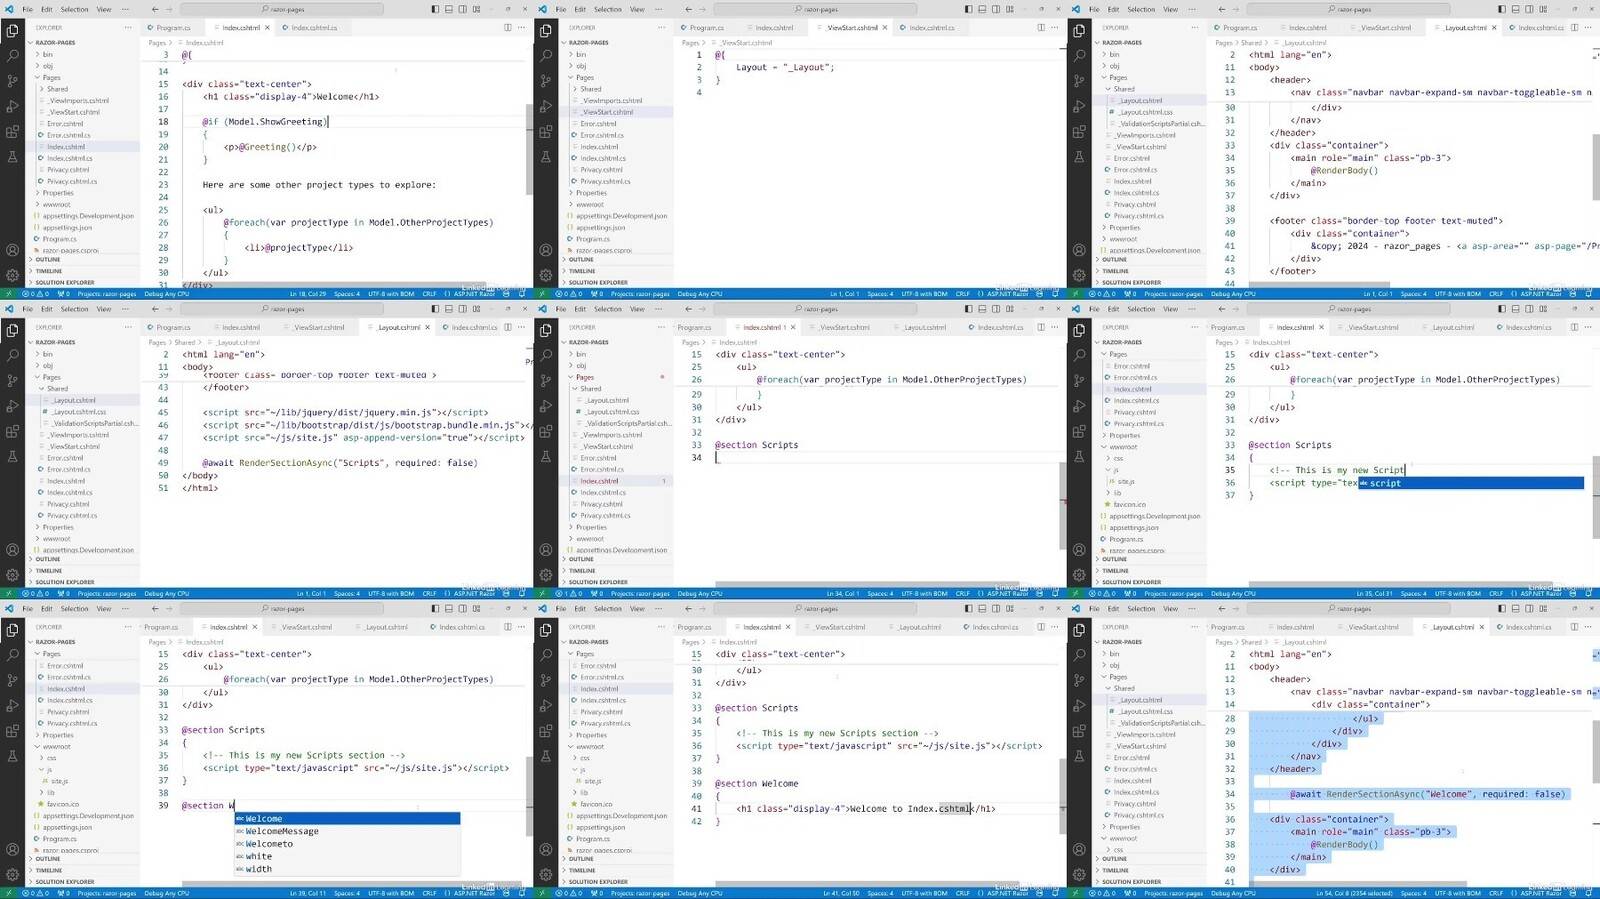The height and width of the screenshot is (899, 1600).
Task: Pick width suggestion from autocomplete list
Action: [347, 869]
